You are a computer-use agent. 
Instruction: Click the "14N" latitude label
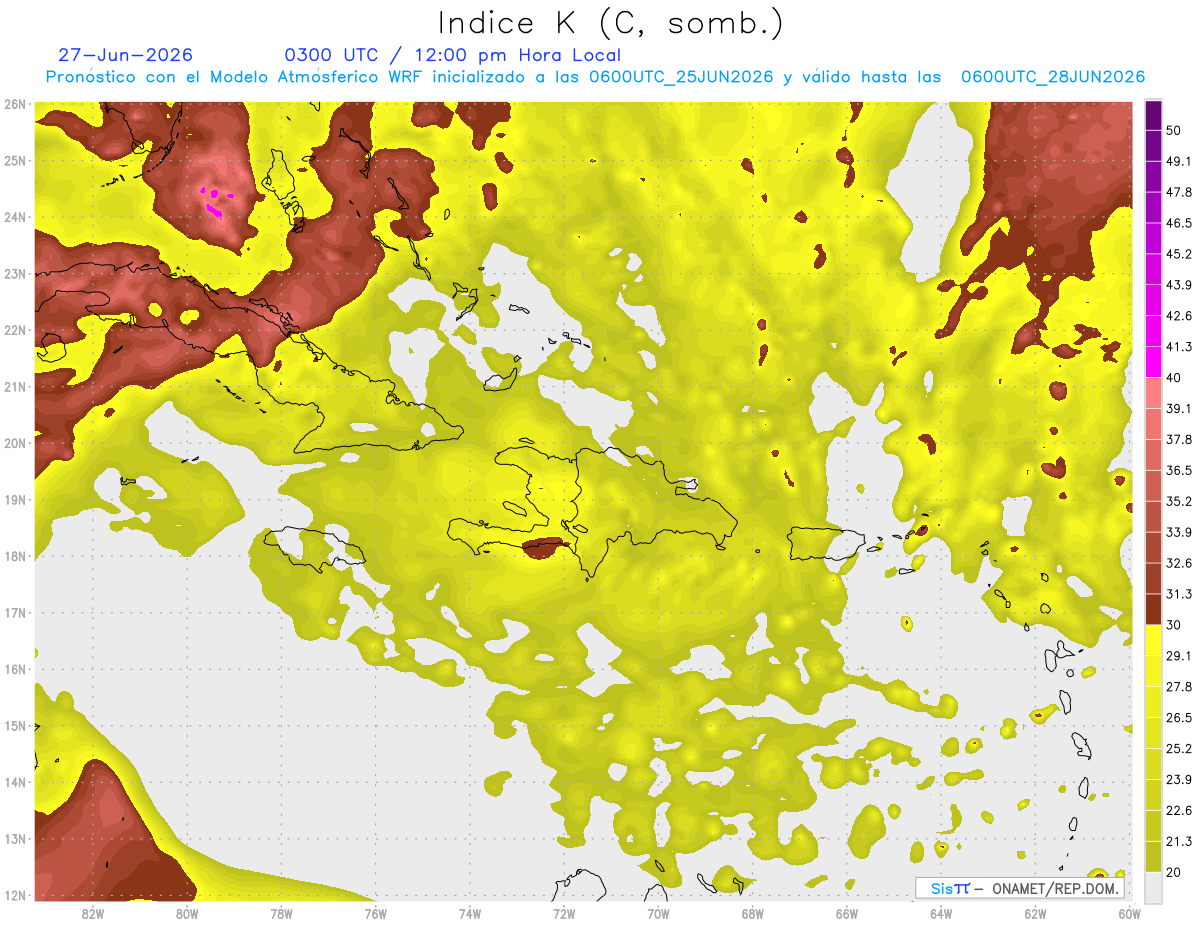15,782
